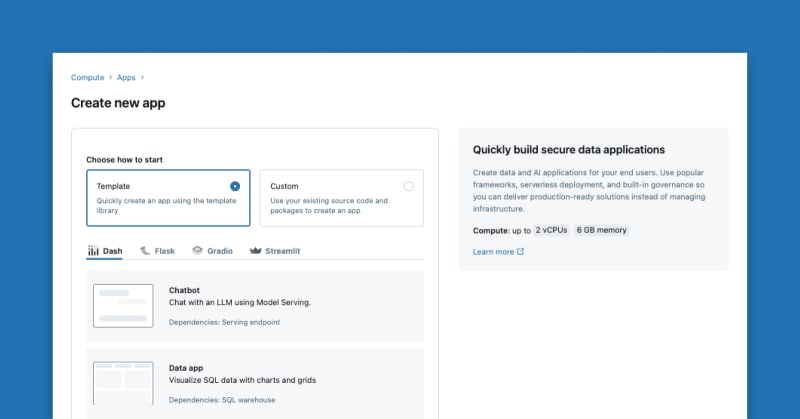Choose the Custom source code option card
The image size is (800, 419).
point(341,198)
